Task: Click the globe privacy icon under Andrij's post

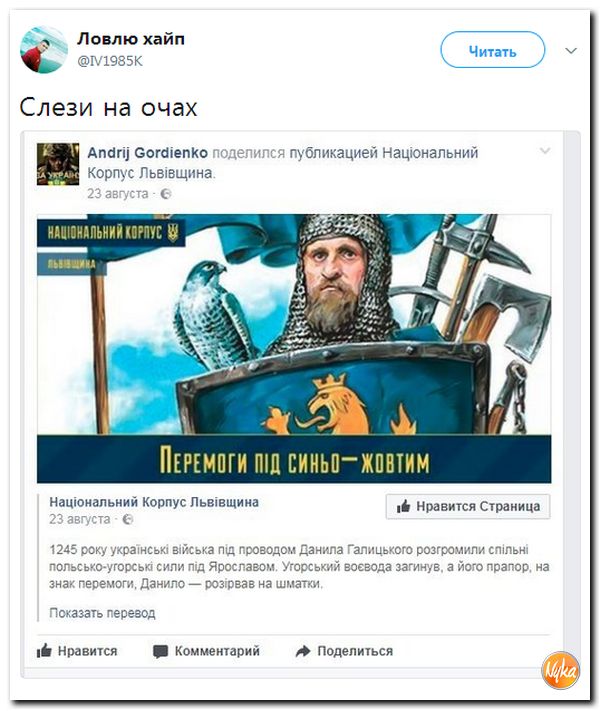Action: pos(166,194)
